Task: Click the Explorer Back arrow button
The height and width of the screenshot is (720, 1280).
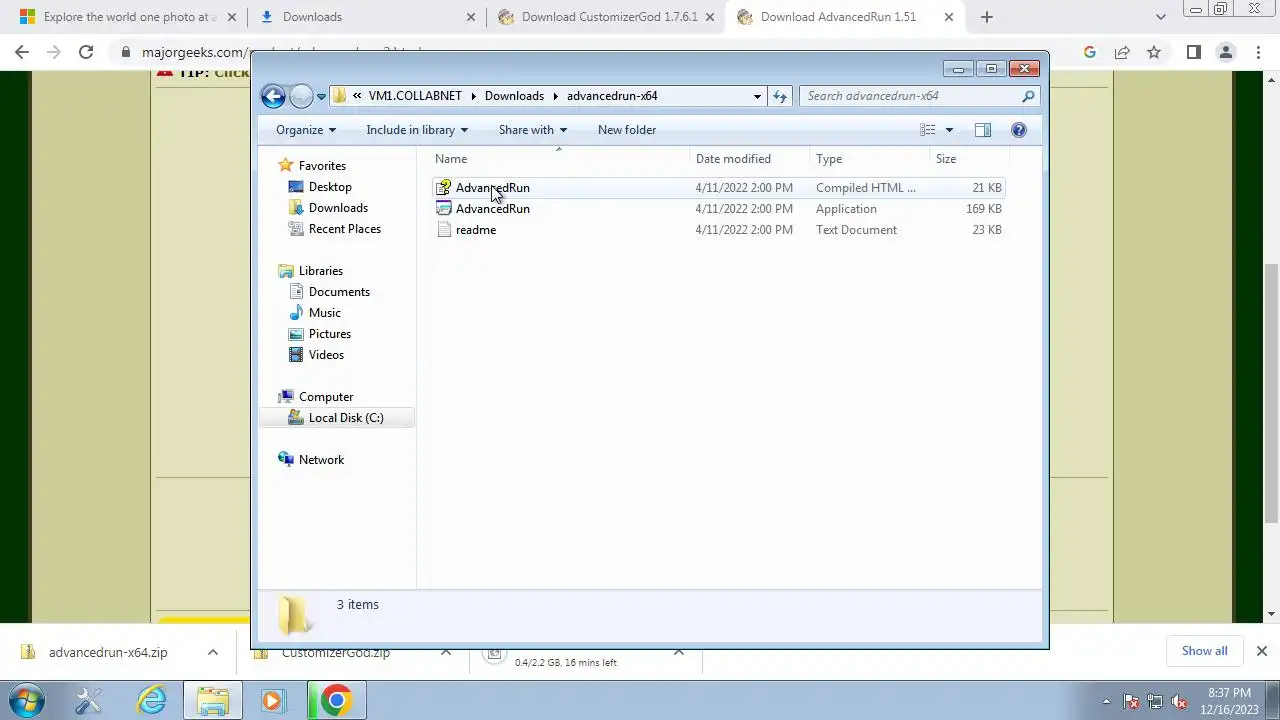Action: coord(273,96)
